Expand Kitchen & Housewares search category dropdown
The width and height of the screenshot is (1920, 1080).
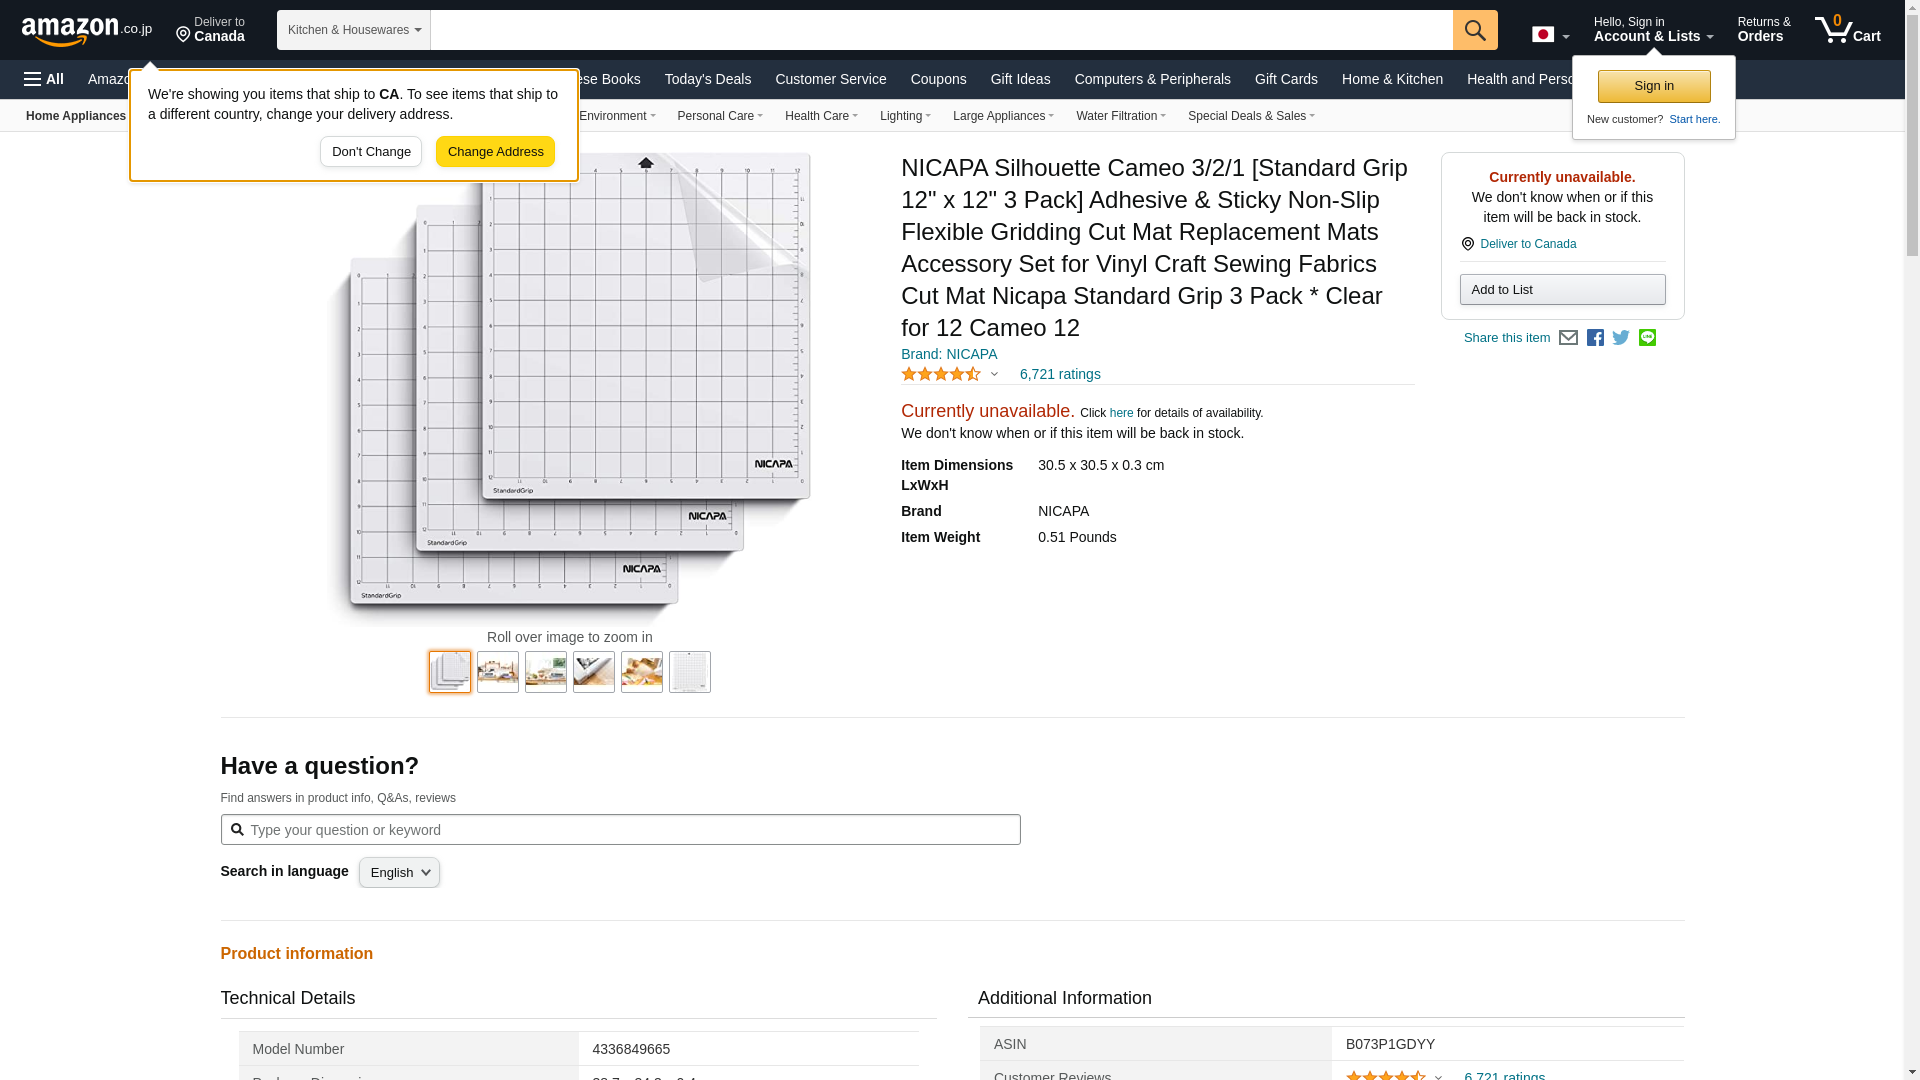(354, 30)
